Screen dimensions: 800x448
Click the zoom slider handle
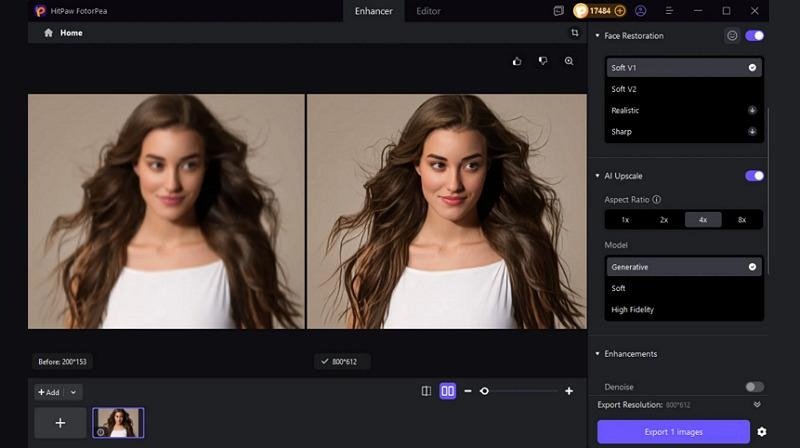[484, 391]
